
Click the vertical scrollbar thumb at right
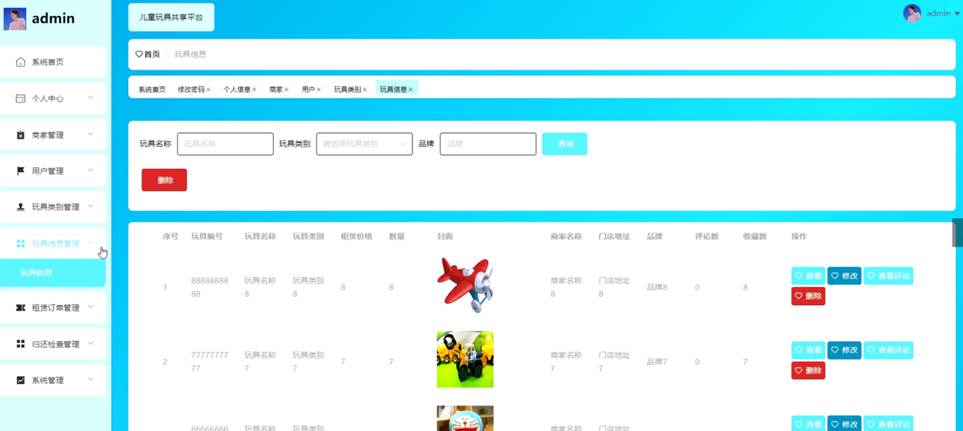(957, 232)
